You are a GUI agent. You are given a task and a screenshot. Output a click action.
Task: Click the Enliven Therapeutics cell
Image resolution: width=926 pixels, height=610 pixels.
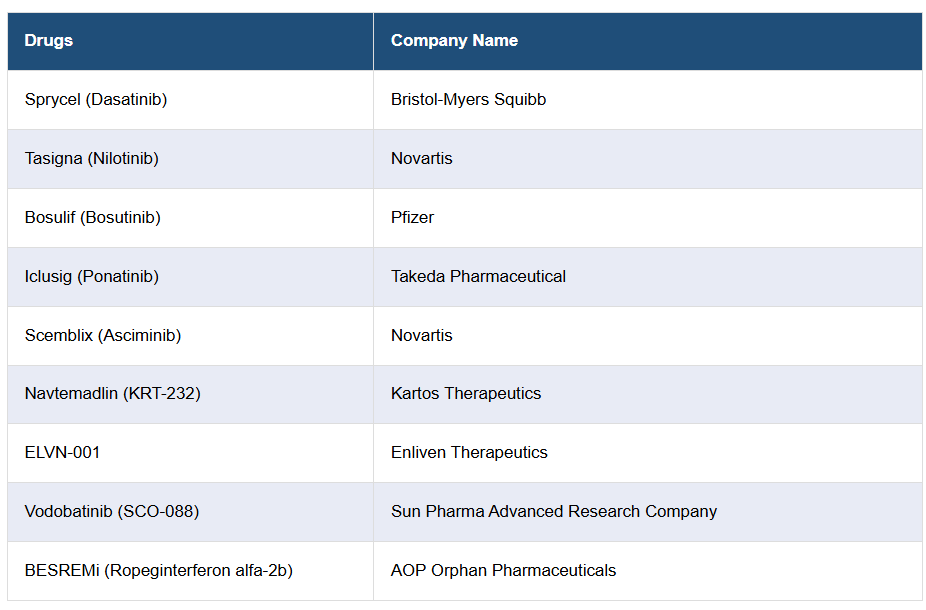(x=469, y=452)
